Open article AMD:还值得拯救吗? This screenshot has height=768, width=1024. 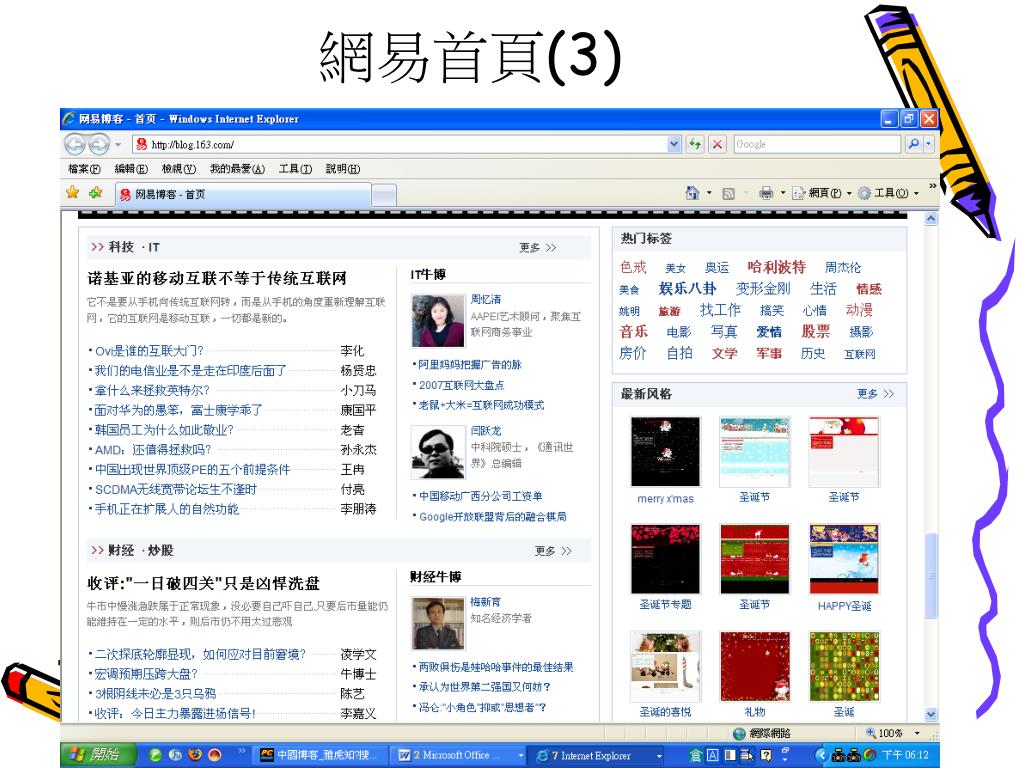(x=153, y=449)
